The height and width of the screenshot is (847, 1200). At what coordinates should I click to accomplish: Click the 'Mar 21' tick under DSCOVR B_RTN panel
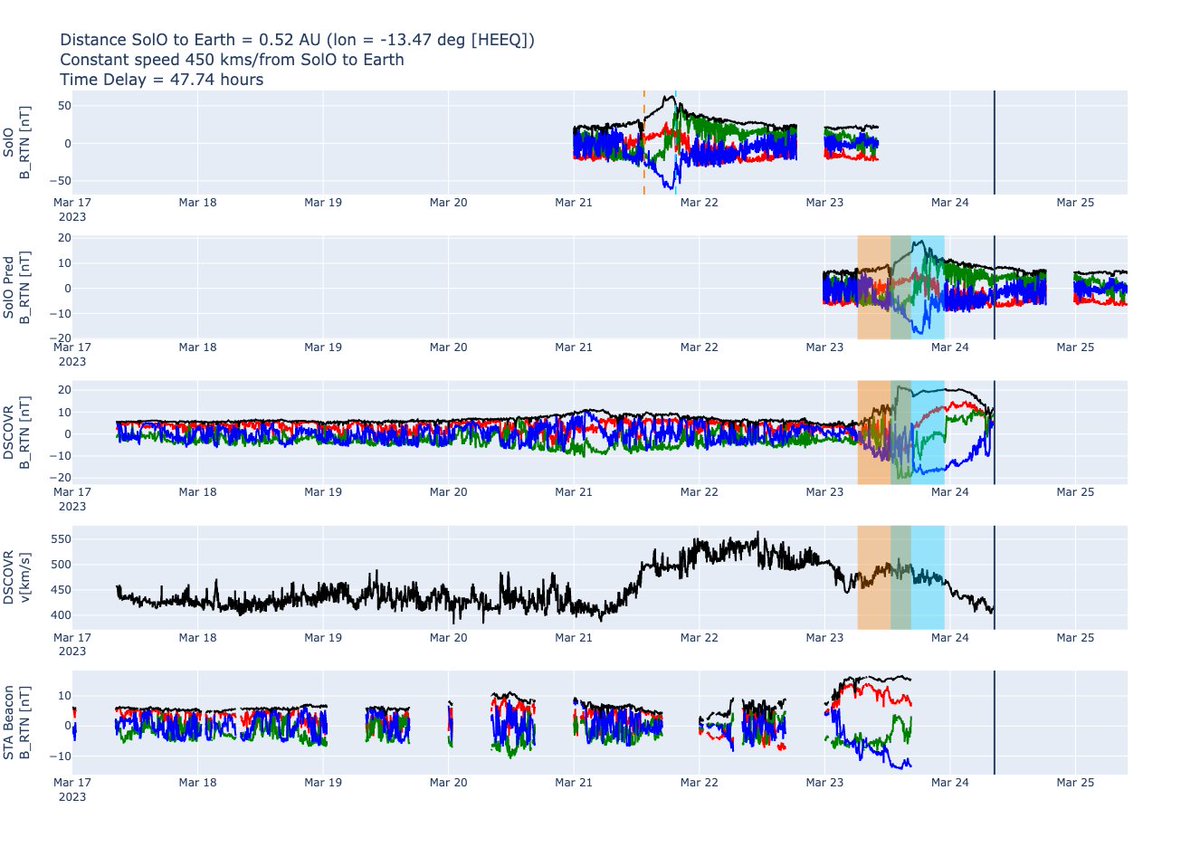[574, 493]
